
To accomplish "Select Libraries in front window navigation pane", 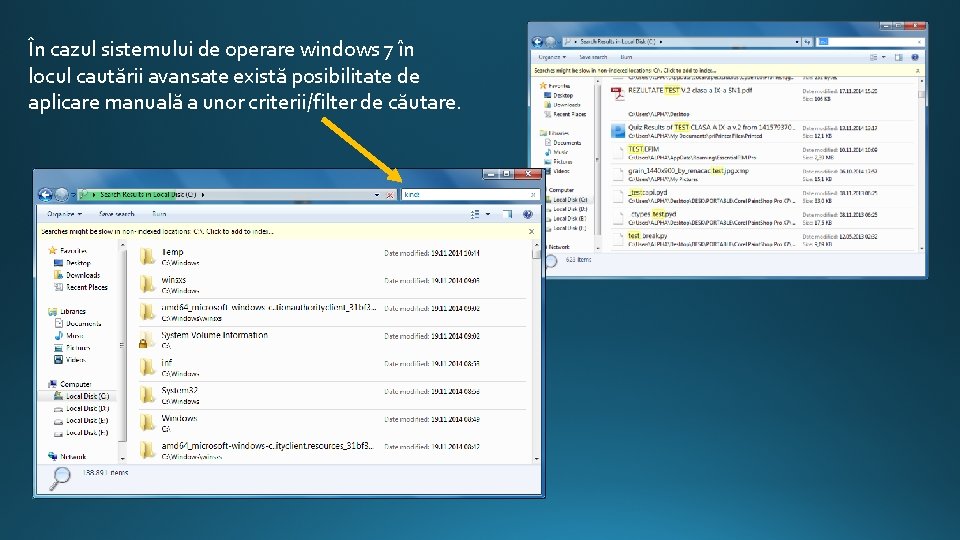I will point(72,311).
